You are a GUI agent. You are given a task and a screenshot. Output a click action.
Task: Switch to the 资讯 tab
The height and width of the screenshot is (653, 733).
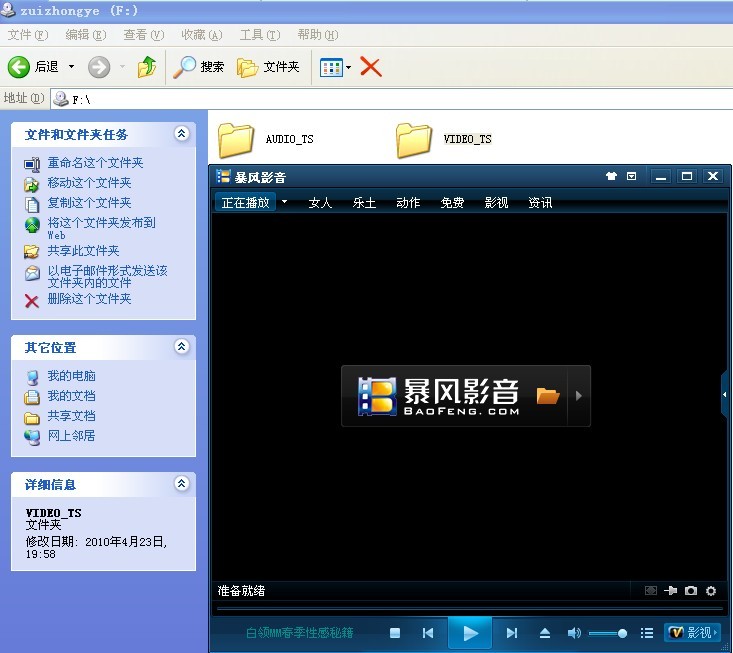click(540, 203)
